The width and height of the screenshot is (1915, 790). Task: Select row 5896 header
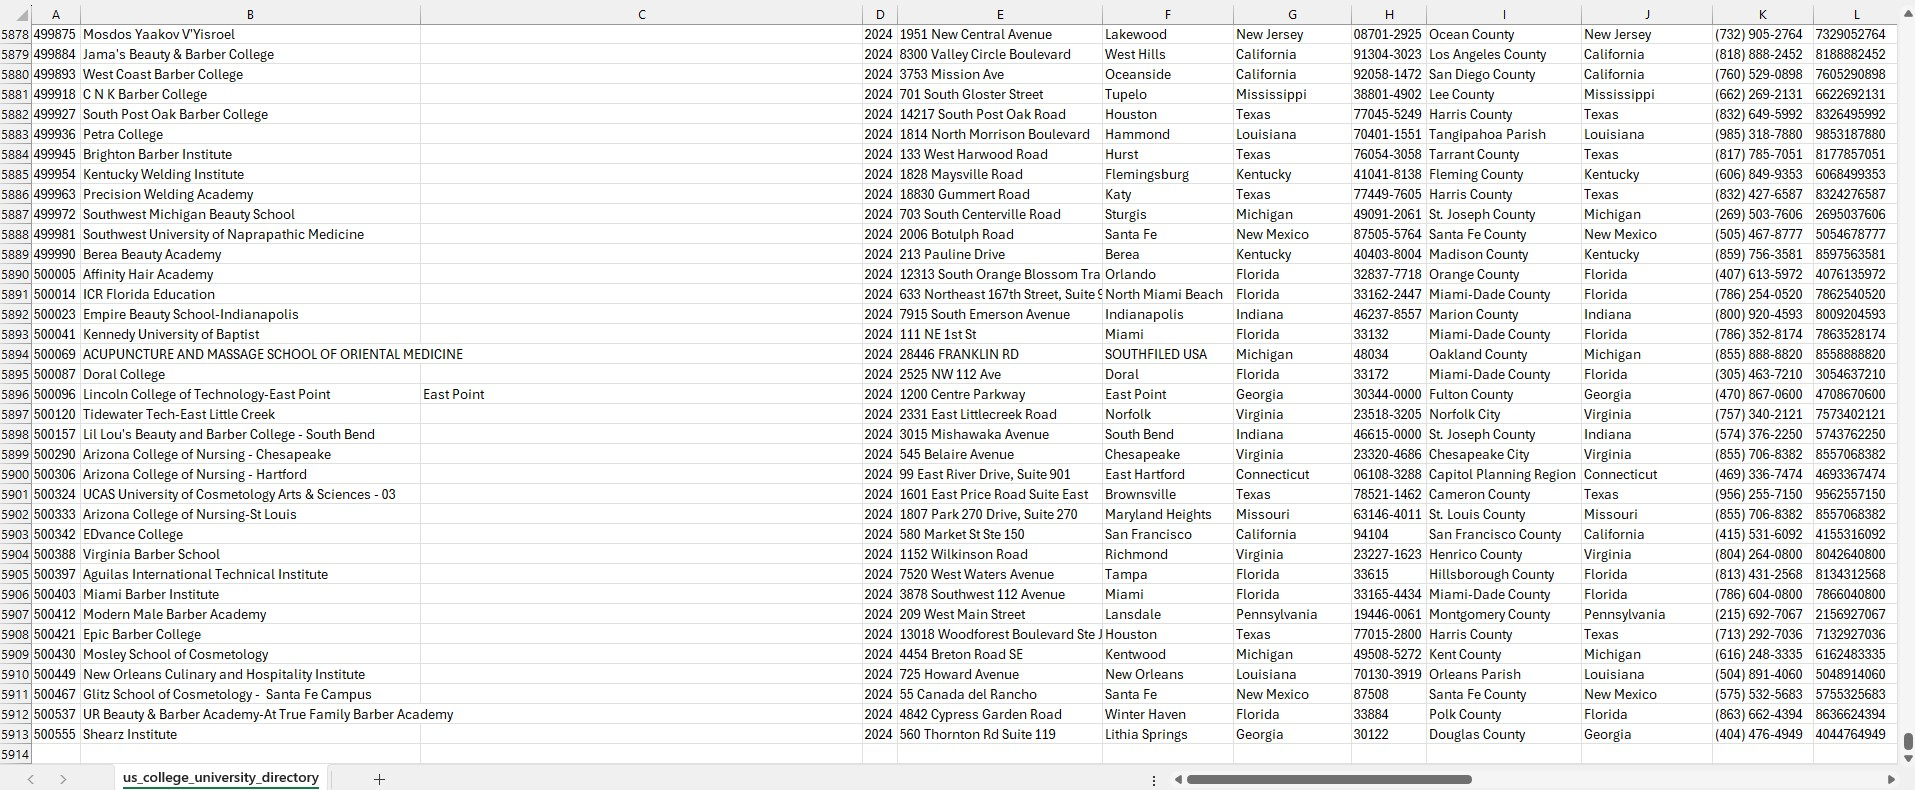point(15,394)
